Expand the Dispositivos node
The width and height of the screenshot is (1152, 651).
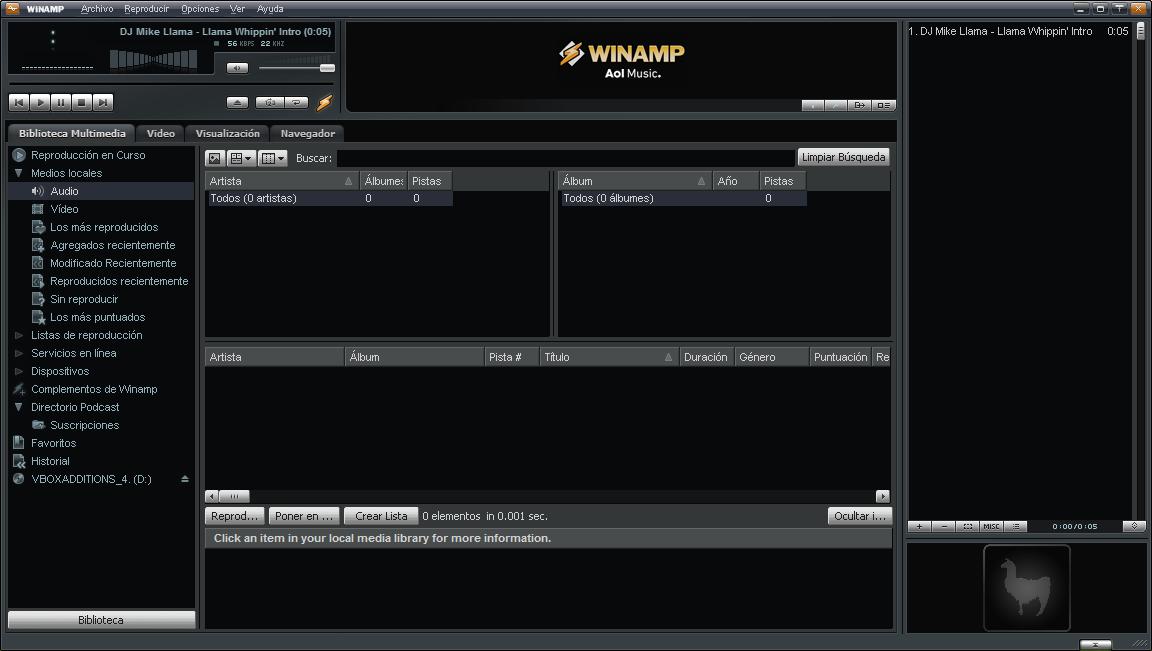(x=18, y=371)
